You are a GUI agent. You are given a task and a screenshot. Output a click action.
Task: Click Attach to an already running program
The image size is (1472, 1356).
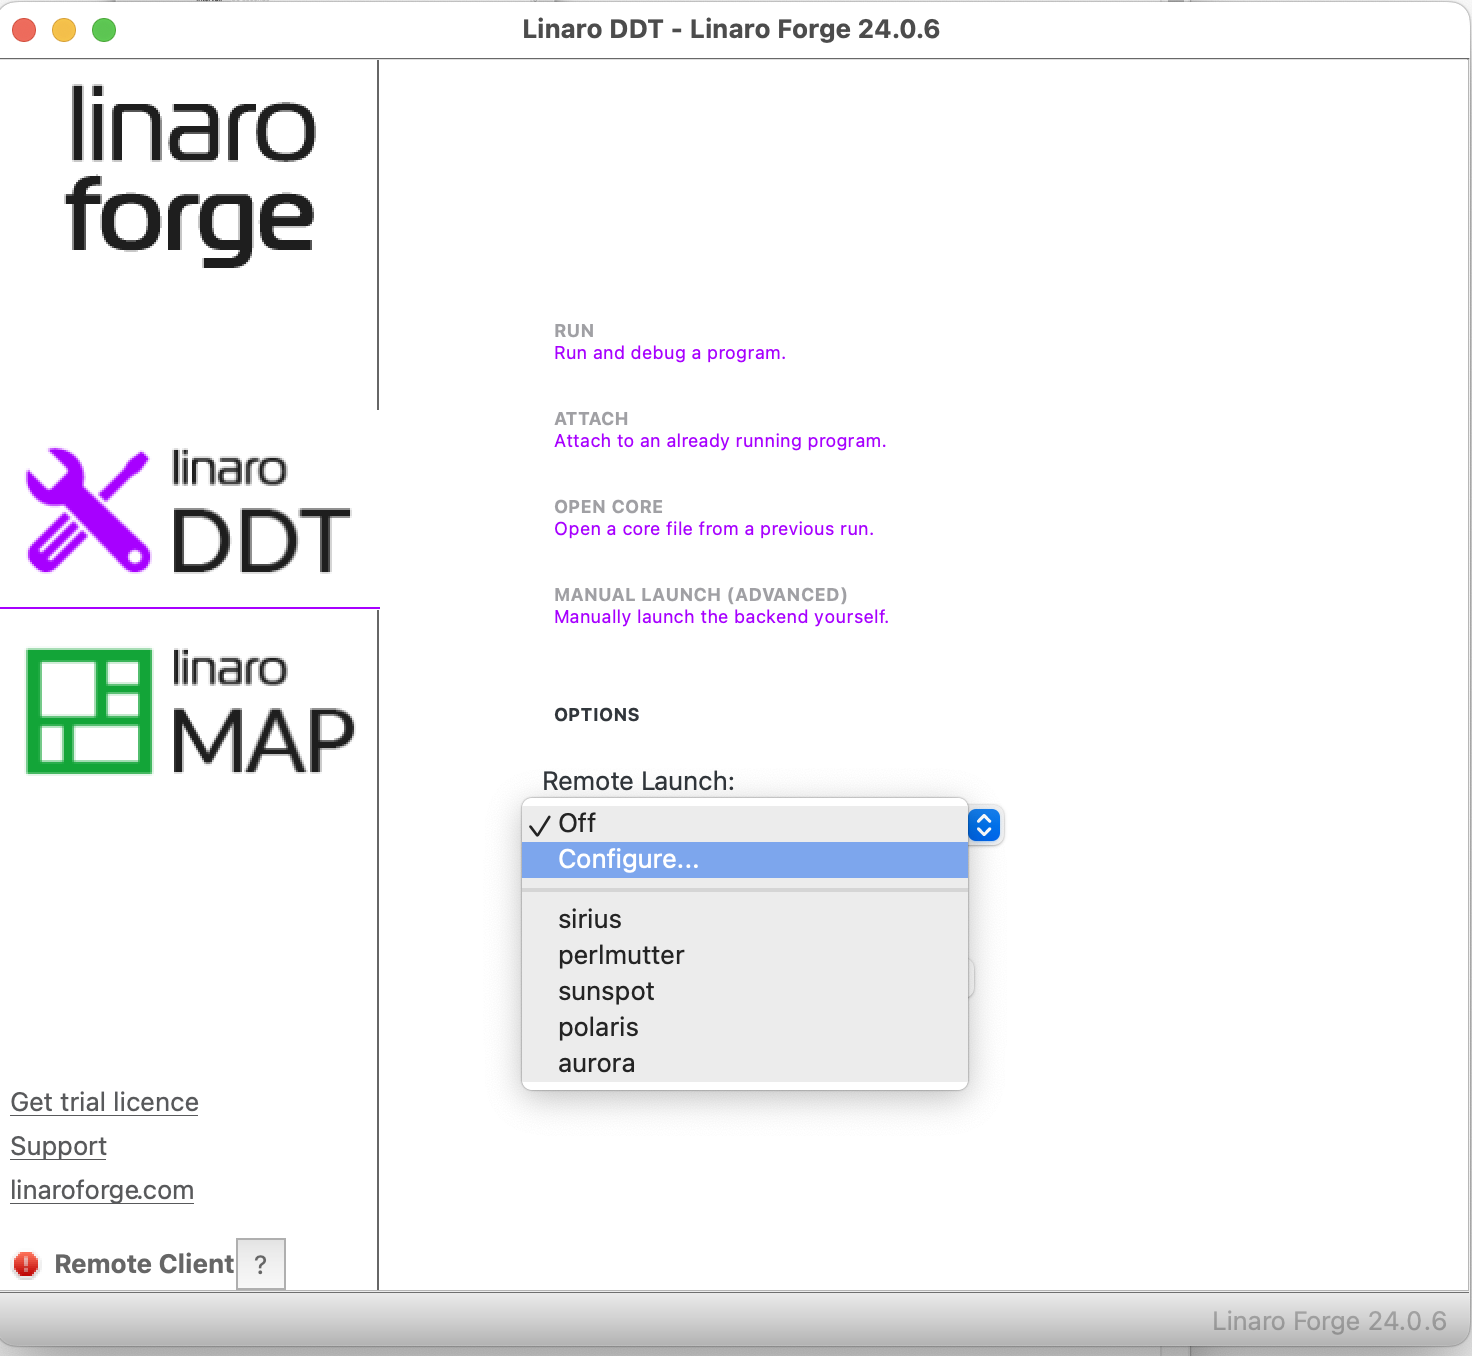(720, 441)
